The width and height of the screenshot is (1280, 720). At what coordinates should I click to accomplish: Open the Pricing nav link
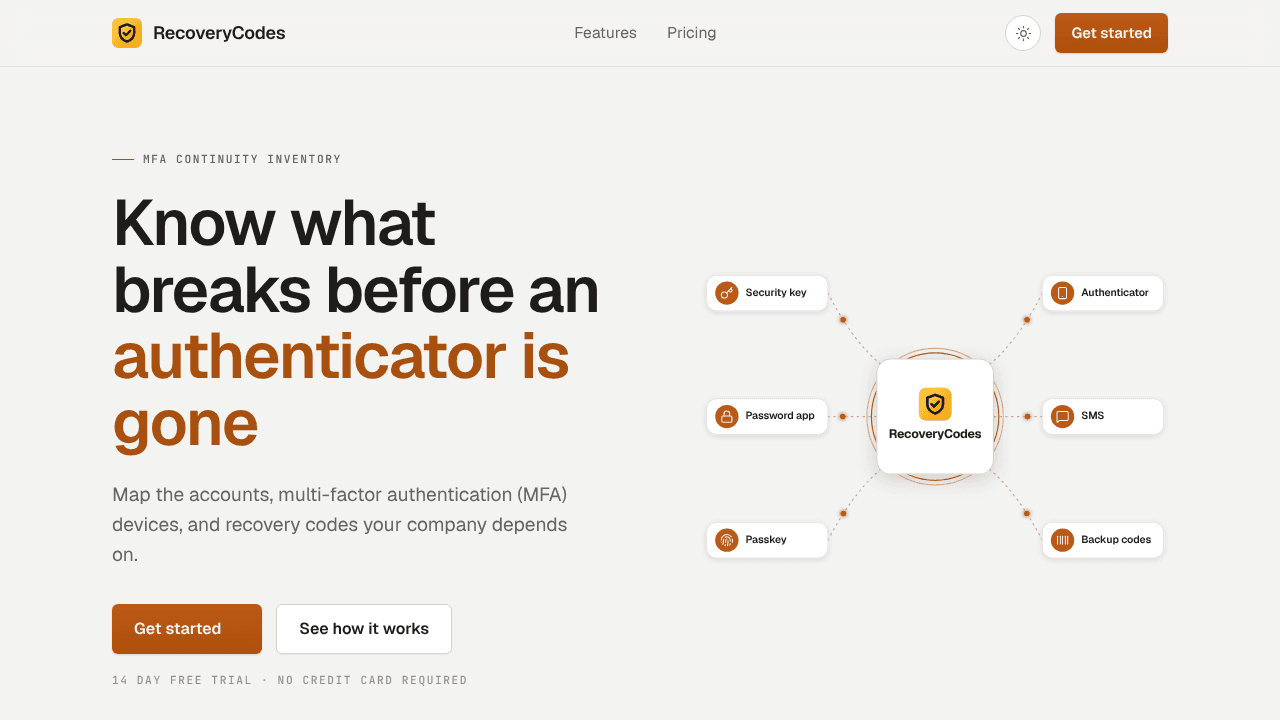[x=692, y=33]
